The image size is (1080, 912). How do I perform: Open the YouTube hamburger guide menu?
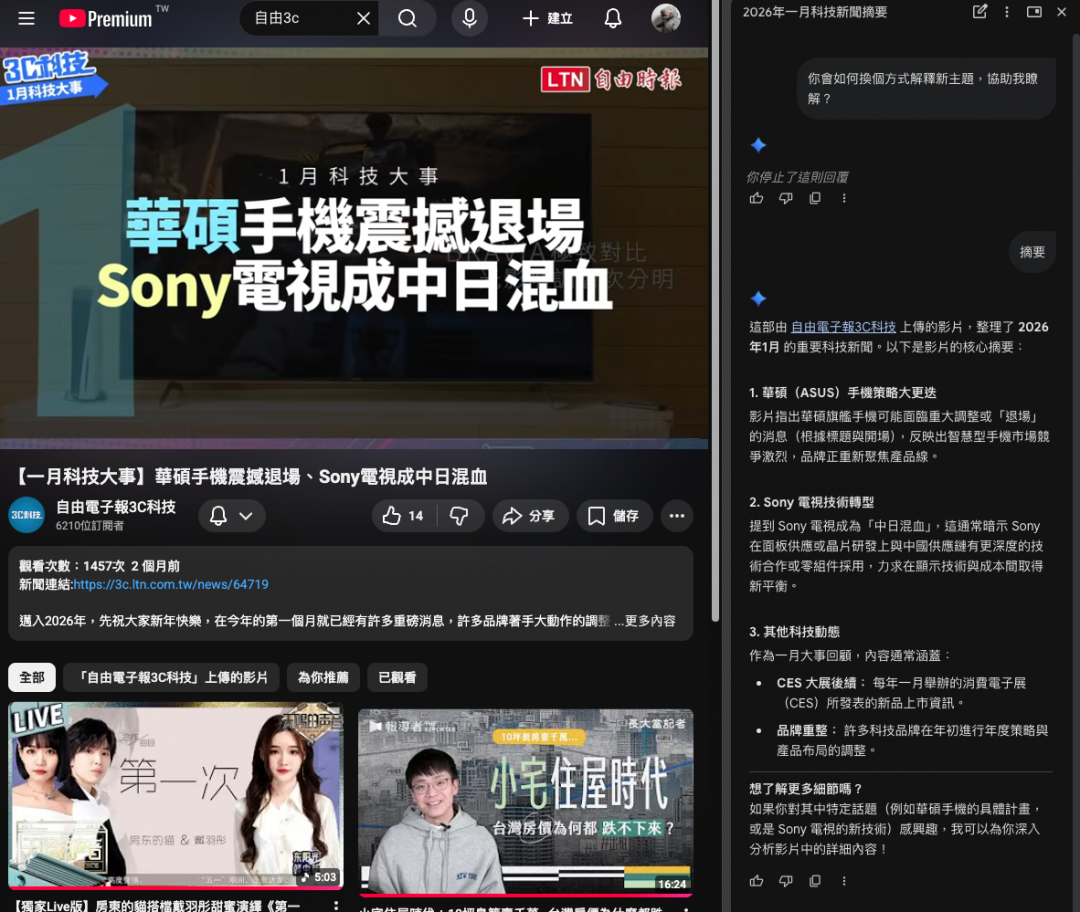(x=27, y=18)
